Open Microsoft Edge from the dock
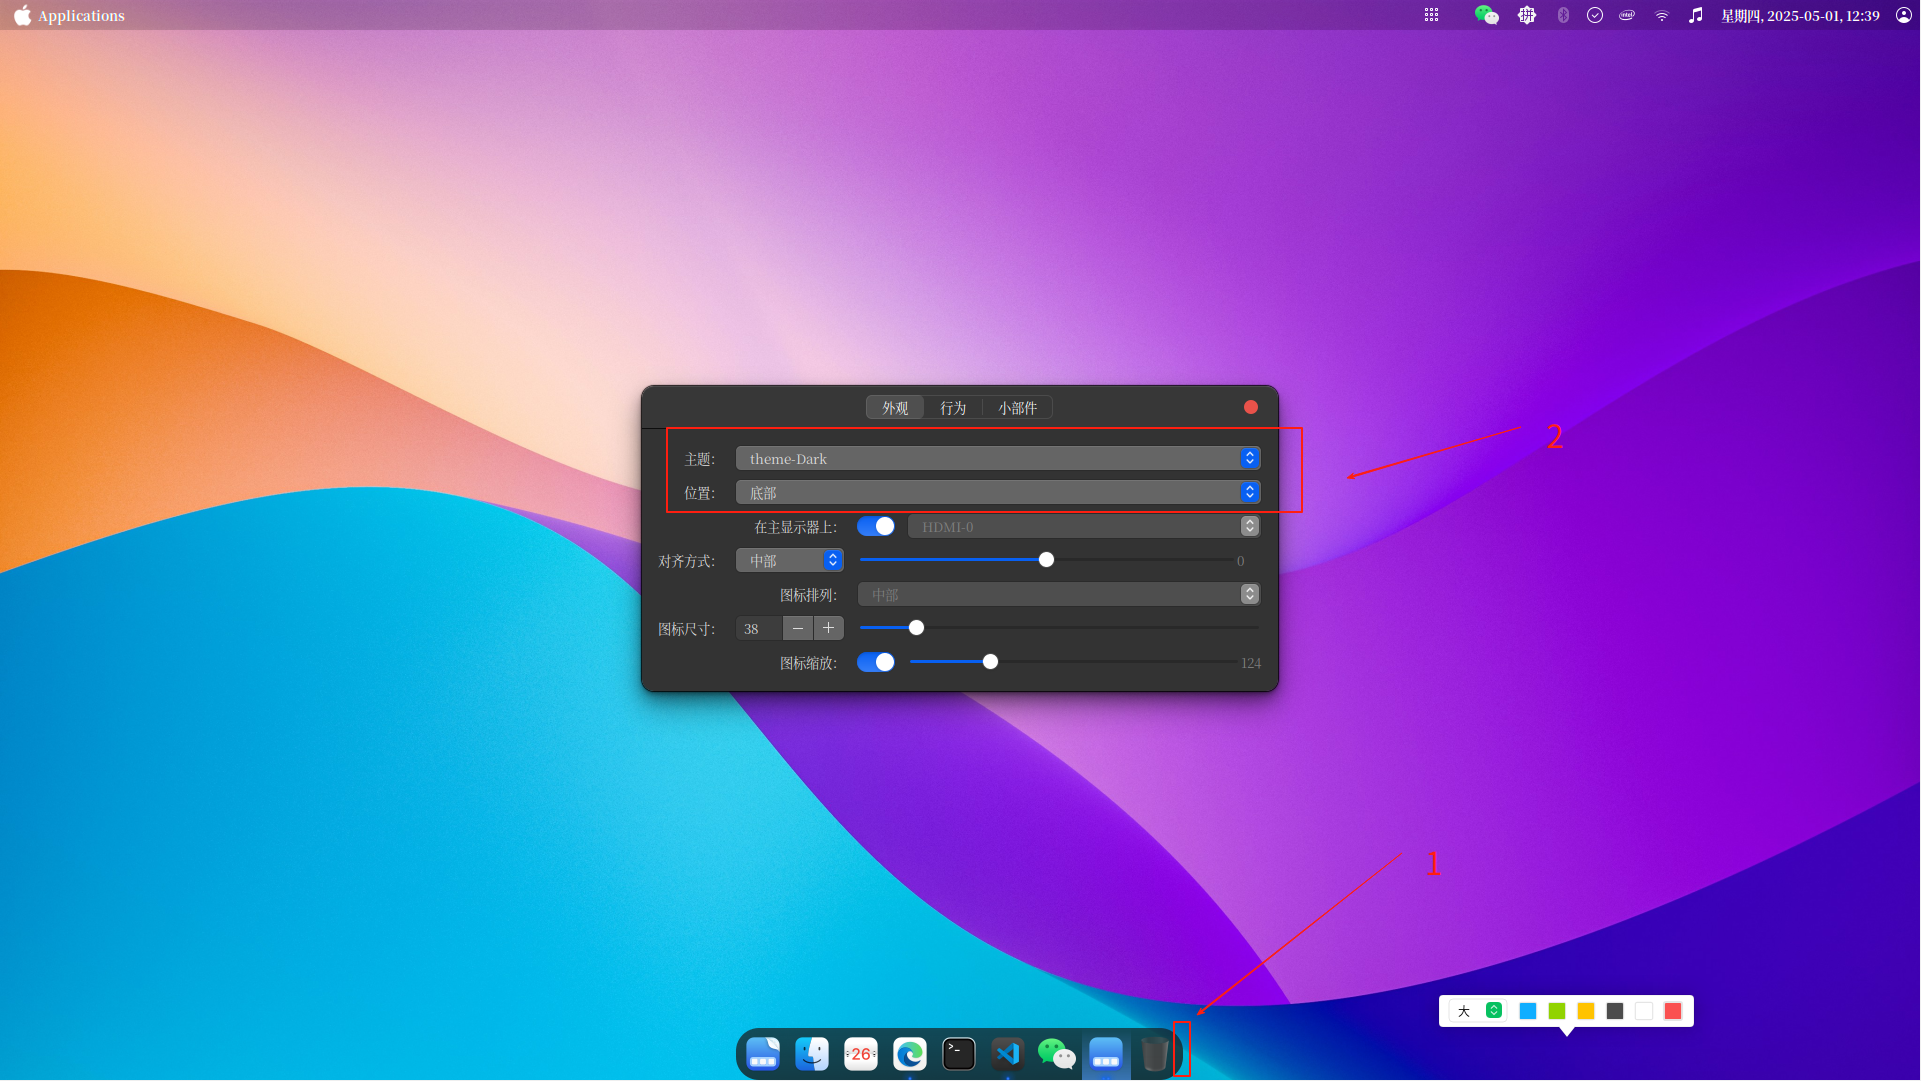The width and height of the screenshot is (1921, 1081). 909,1054
